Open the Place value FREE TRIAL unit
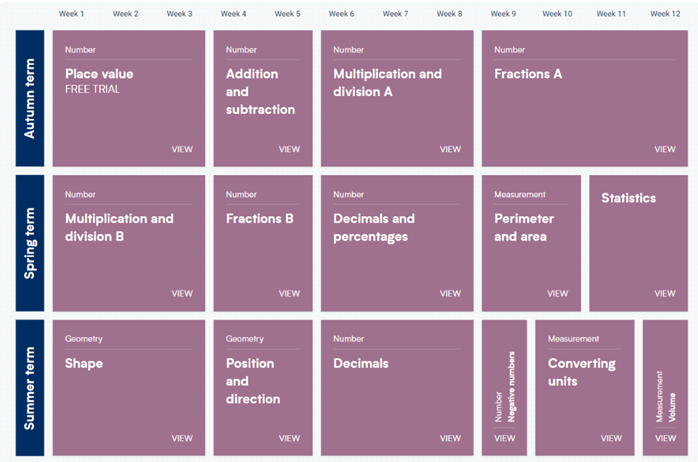698x462 pixels. 128,98
